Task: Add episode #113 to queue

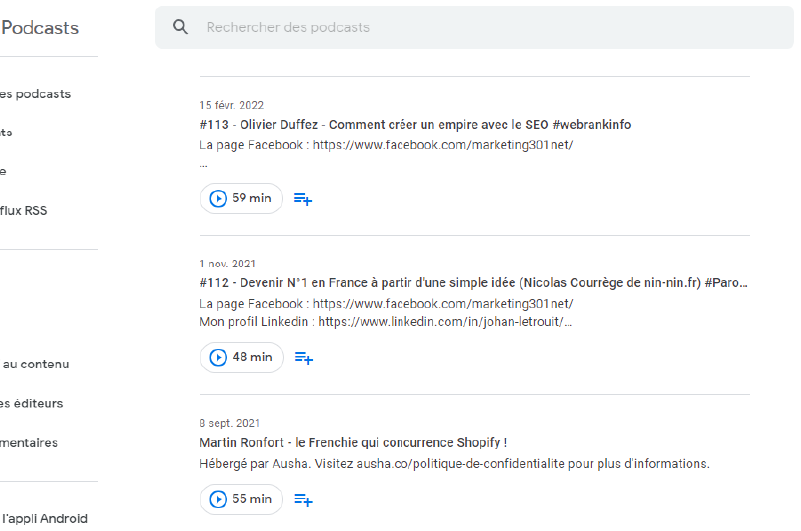Action: 303,199
